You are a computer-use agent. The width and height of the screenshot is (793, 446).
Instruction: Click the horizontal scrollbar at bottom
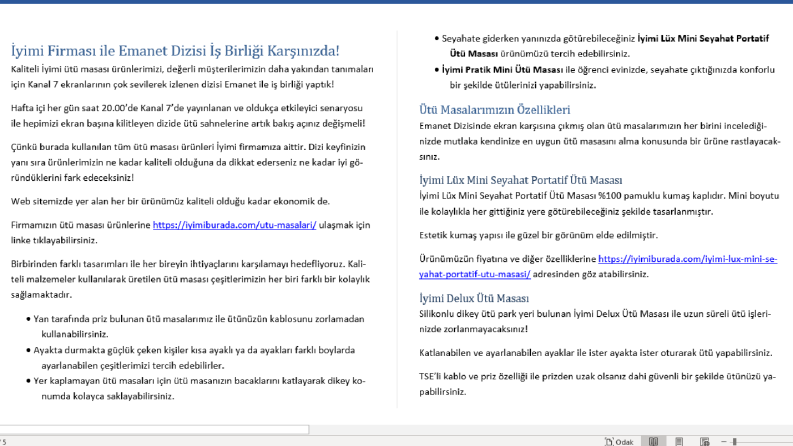[154, 429]
